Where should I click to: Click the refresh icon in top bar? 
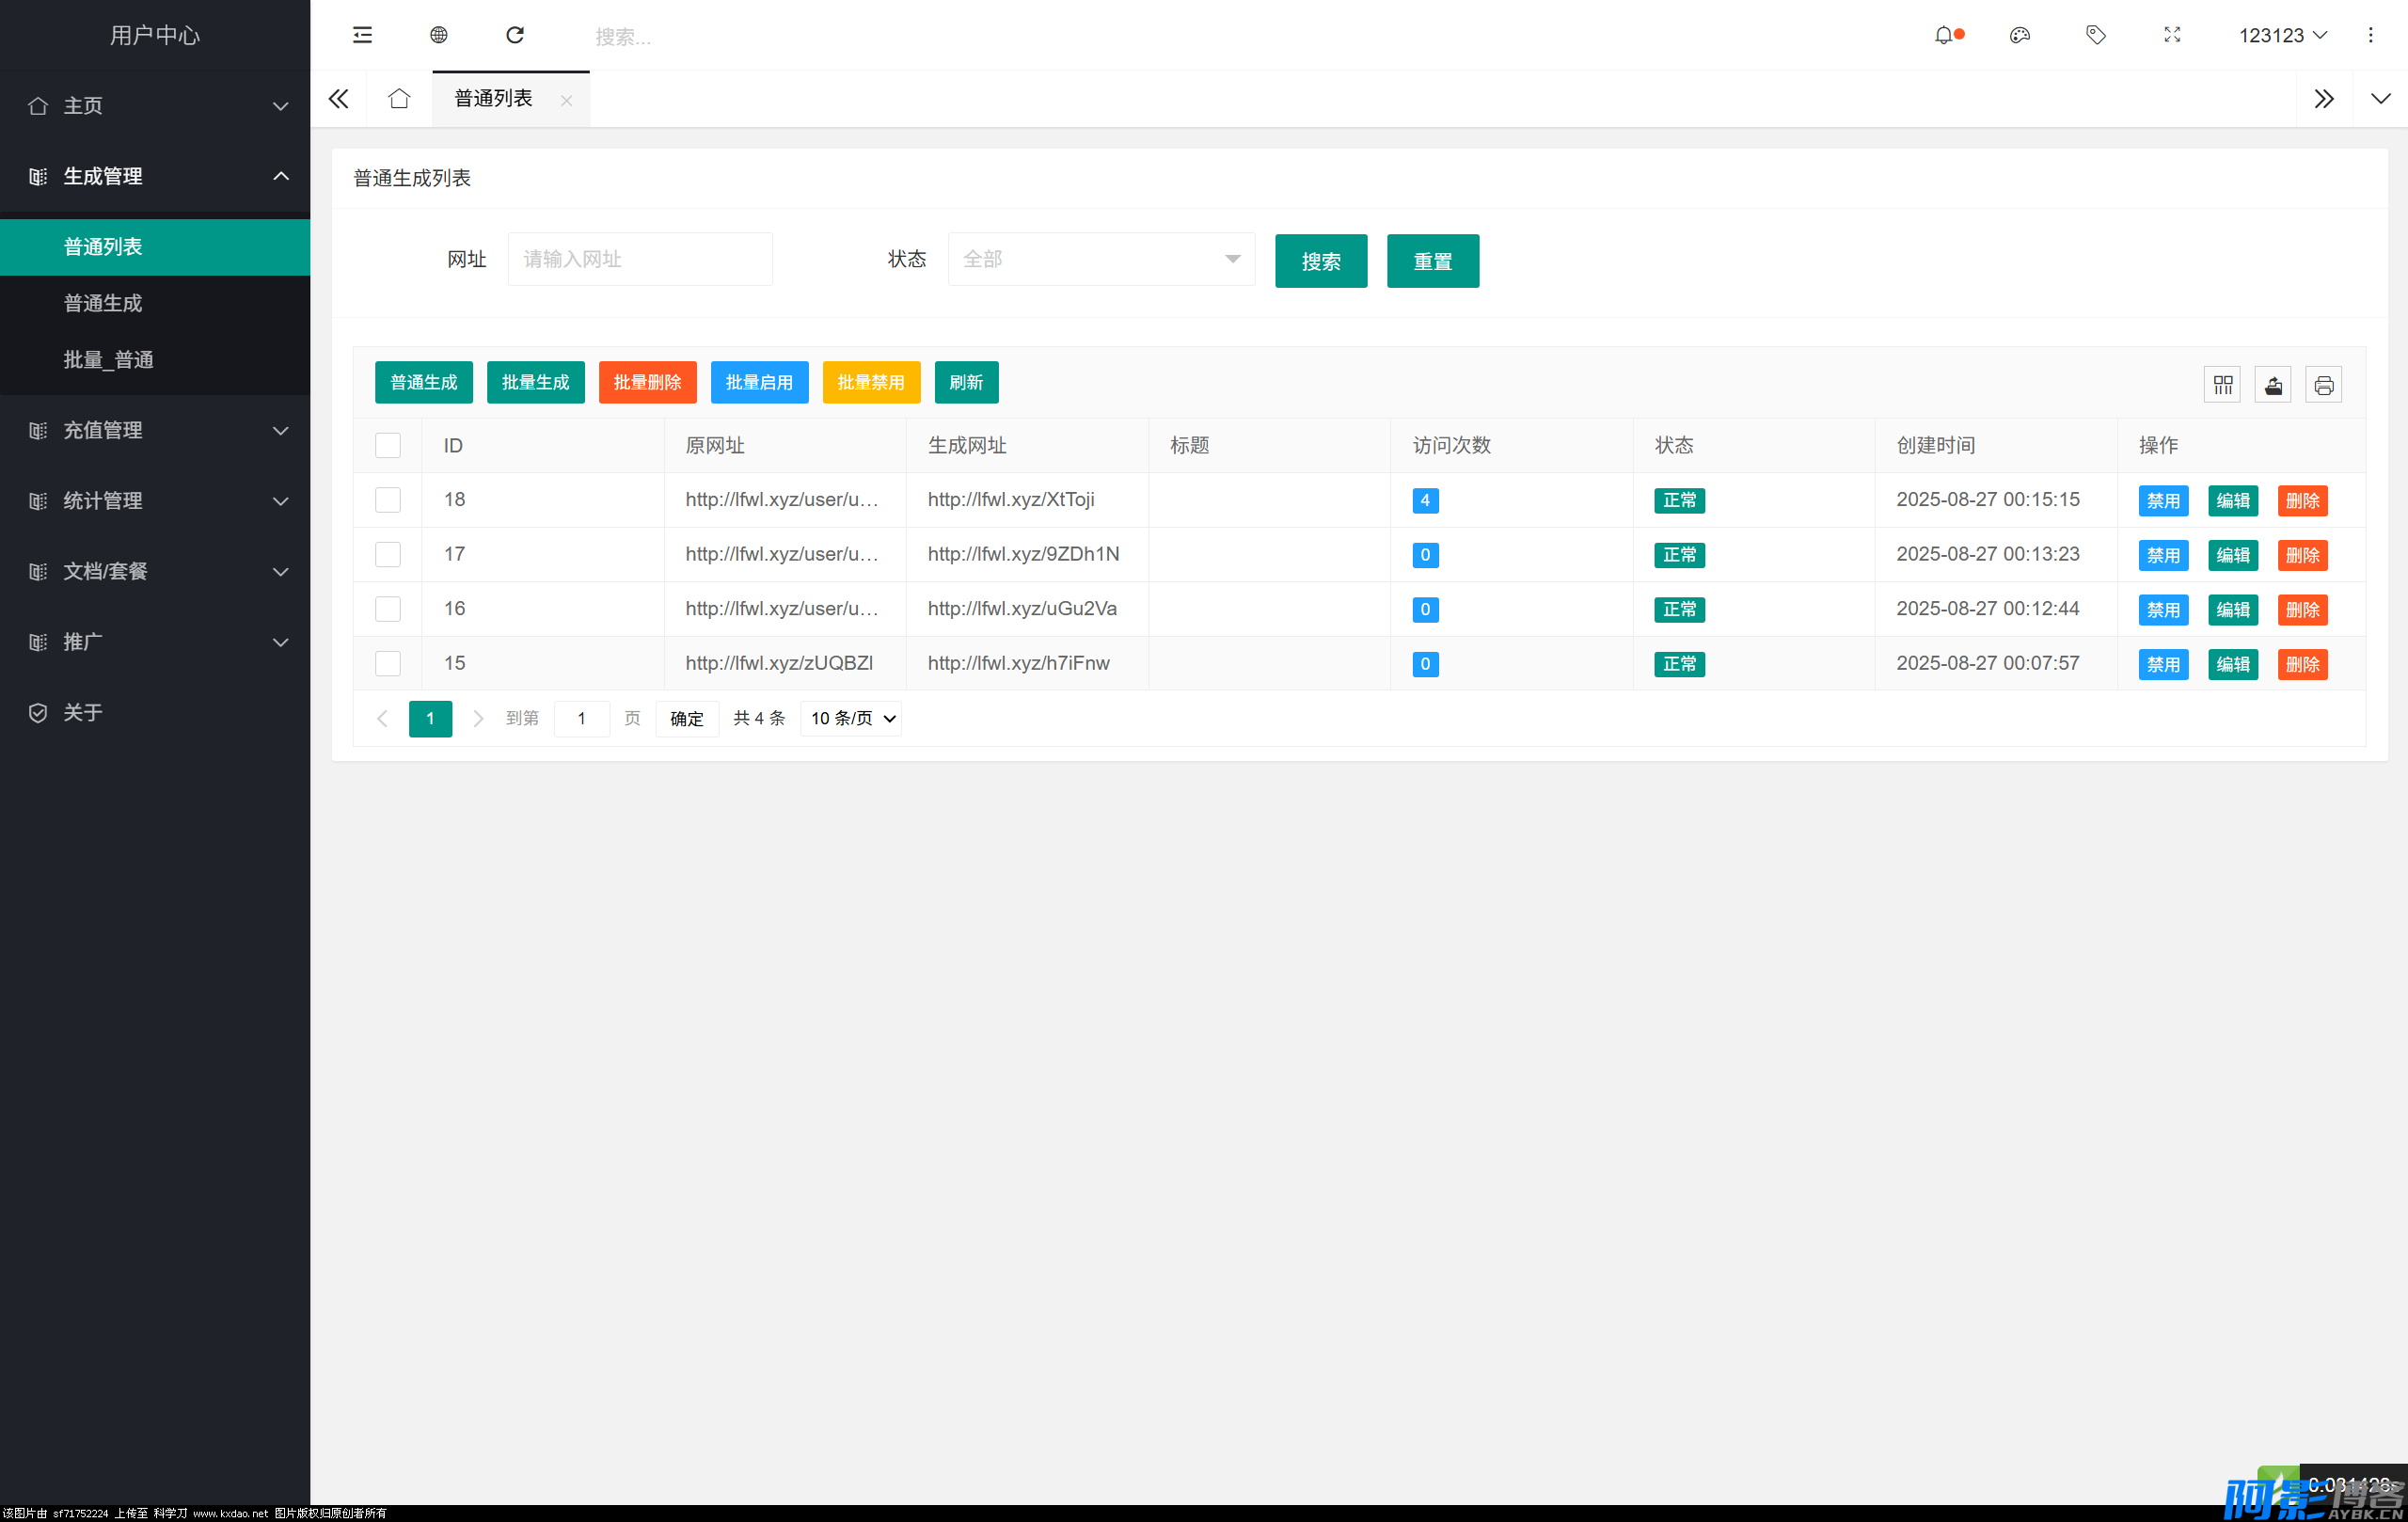coord(515,35)
